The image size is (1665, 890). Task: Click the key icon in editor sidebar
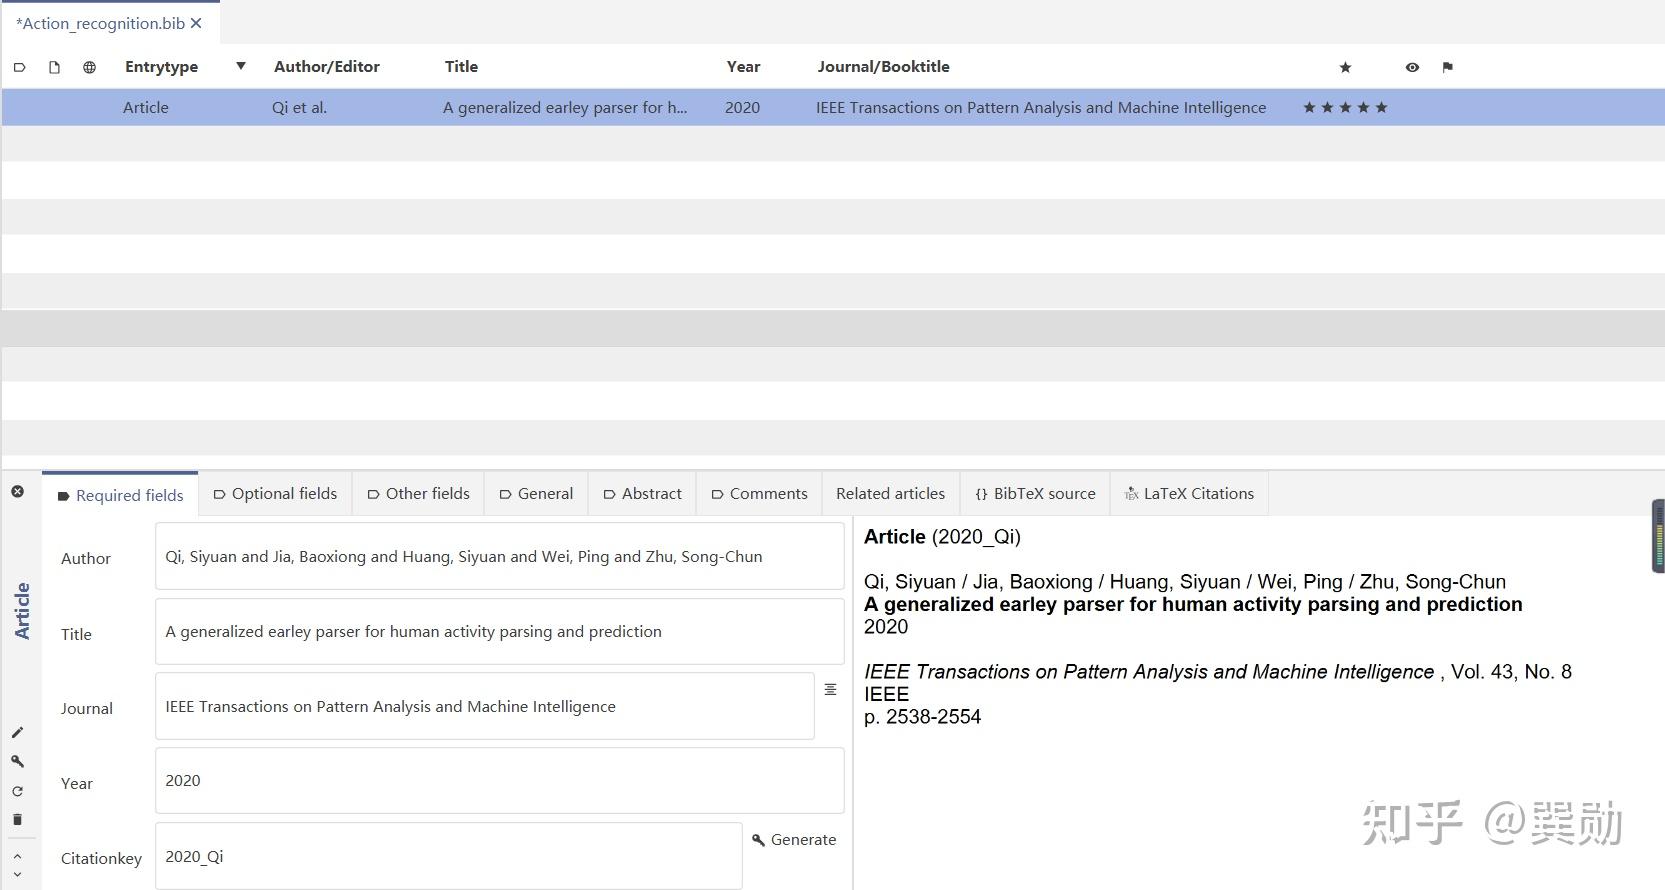[x=17, y=761]
